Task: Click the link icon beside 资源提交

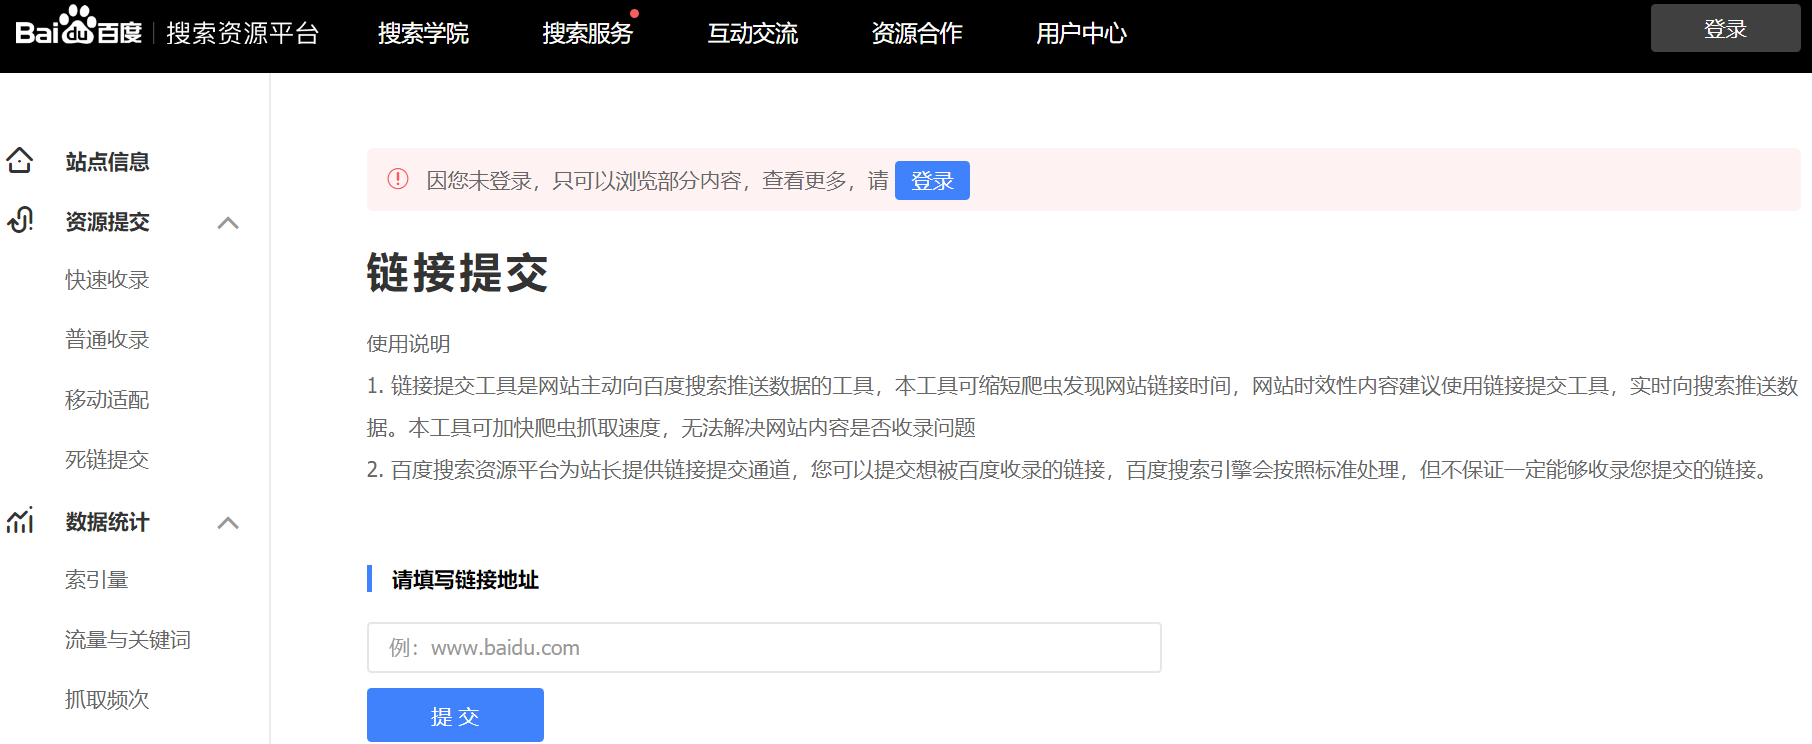Action: 20,220
